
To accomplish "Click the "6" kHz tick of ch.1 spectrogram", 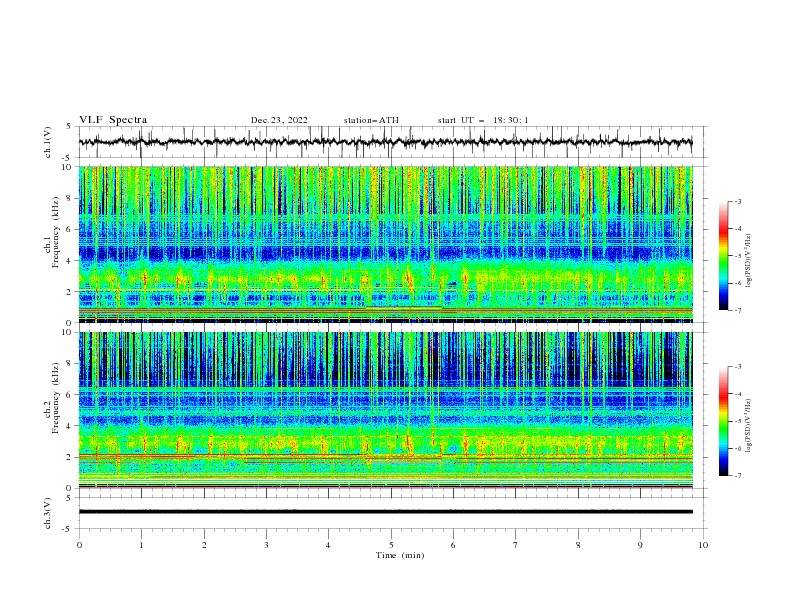I will 70,230.
